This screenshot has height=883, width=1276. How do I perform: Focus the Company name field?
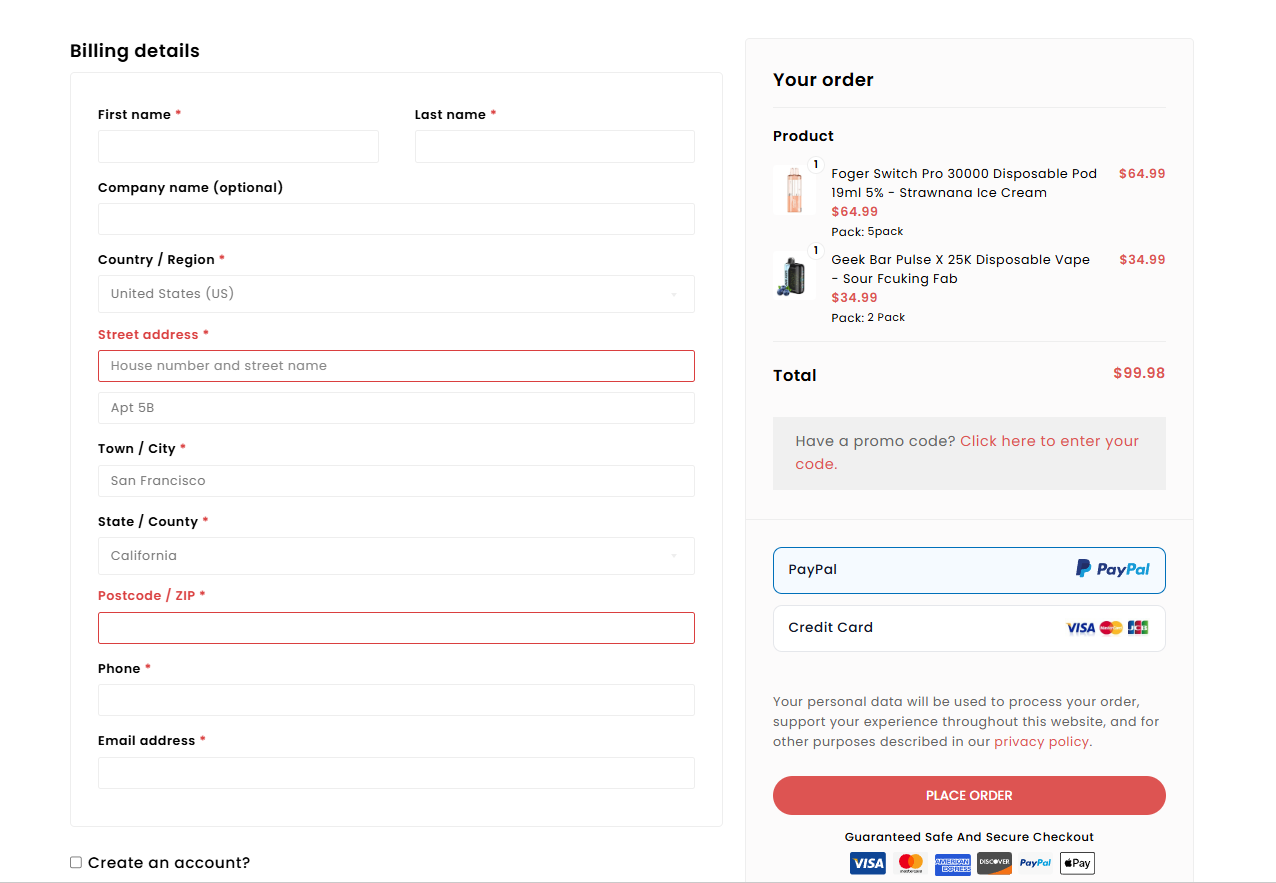[x=396, y=219]
